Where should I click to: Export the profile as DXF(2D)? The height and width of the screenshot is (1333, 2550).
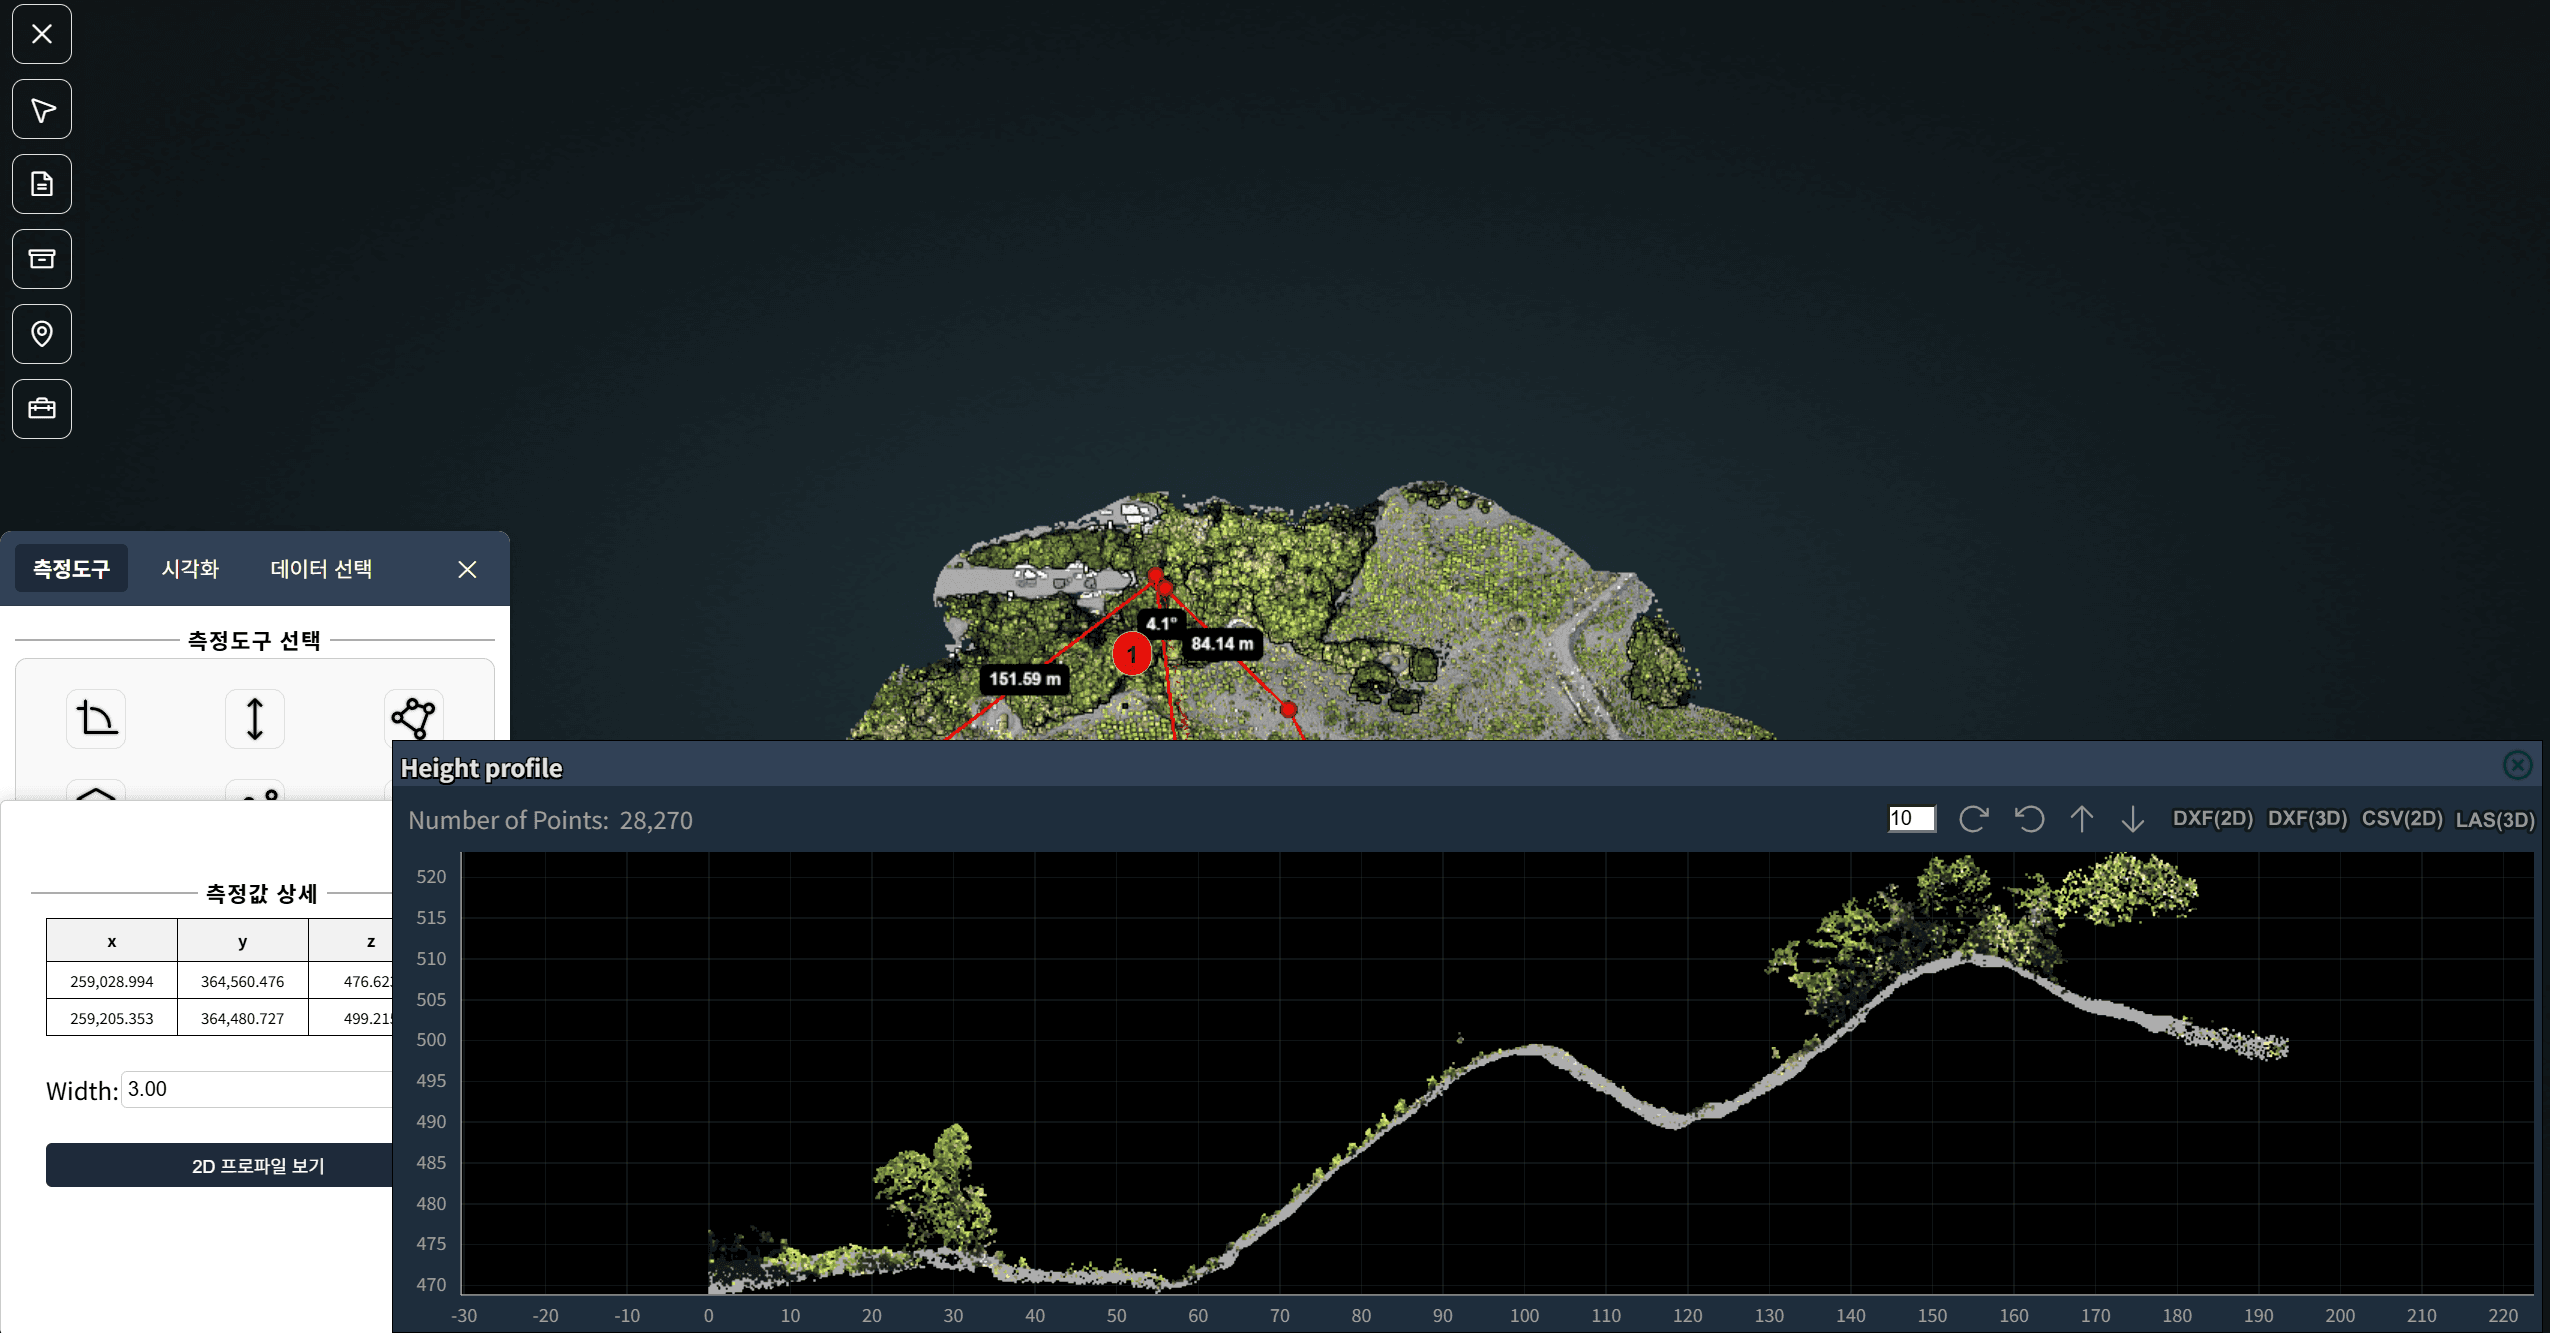(x=2212, y=819)
